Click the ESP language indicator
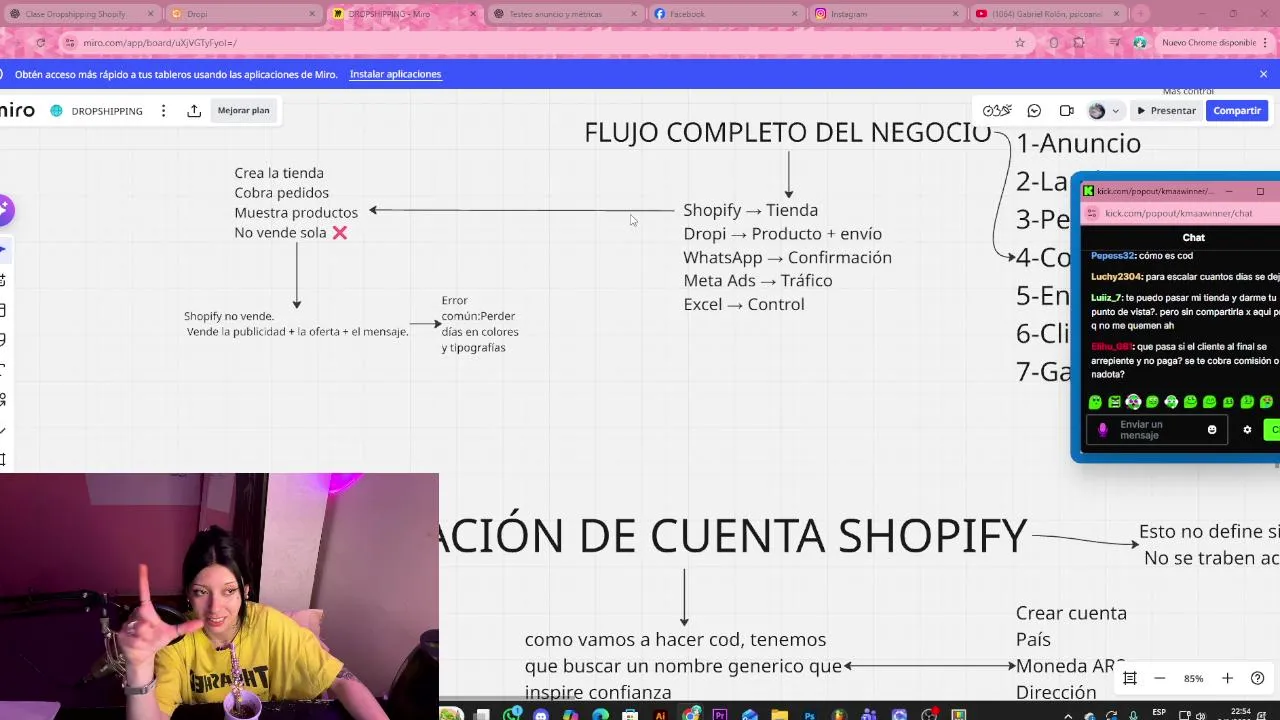Screen dimensions: 1280x720 point(1159,712)
